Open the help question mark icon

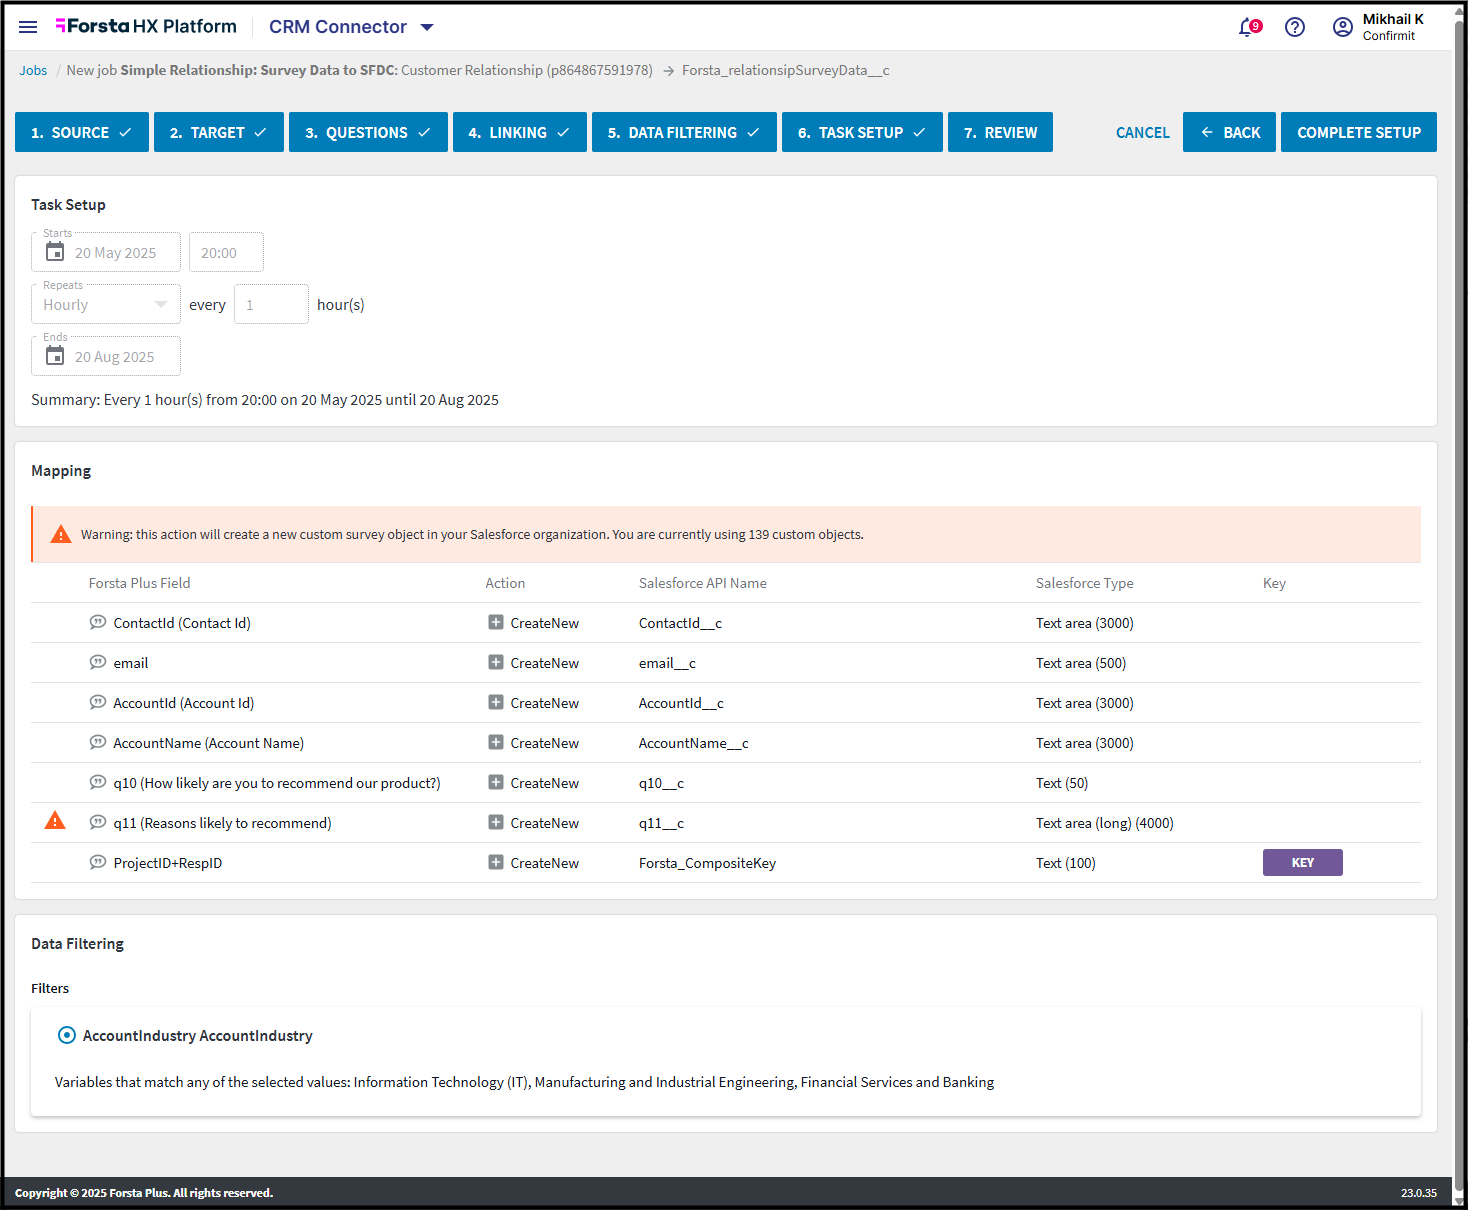[1295, 27]
